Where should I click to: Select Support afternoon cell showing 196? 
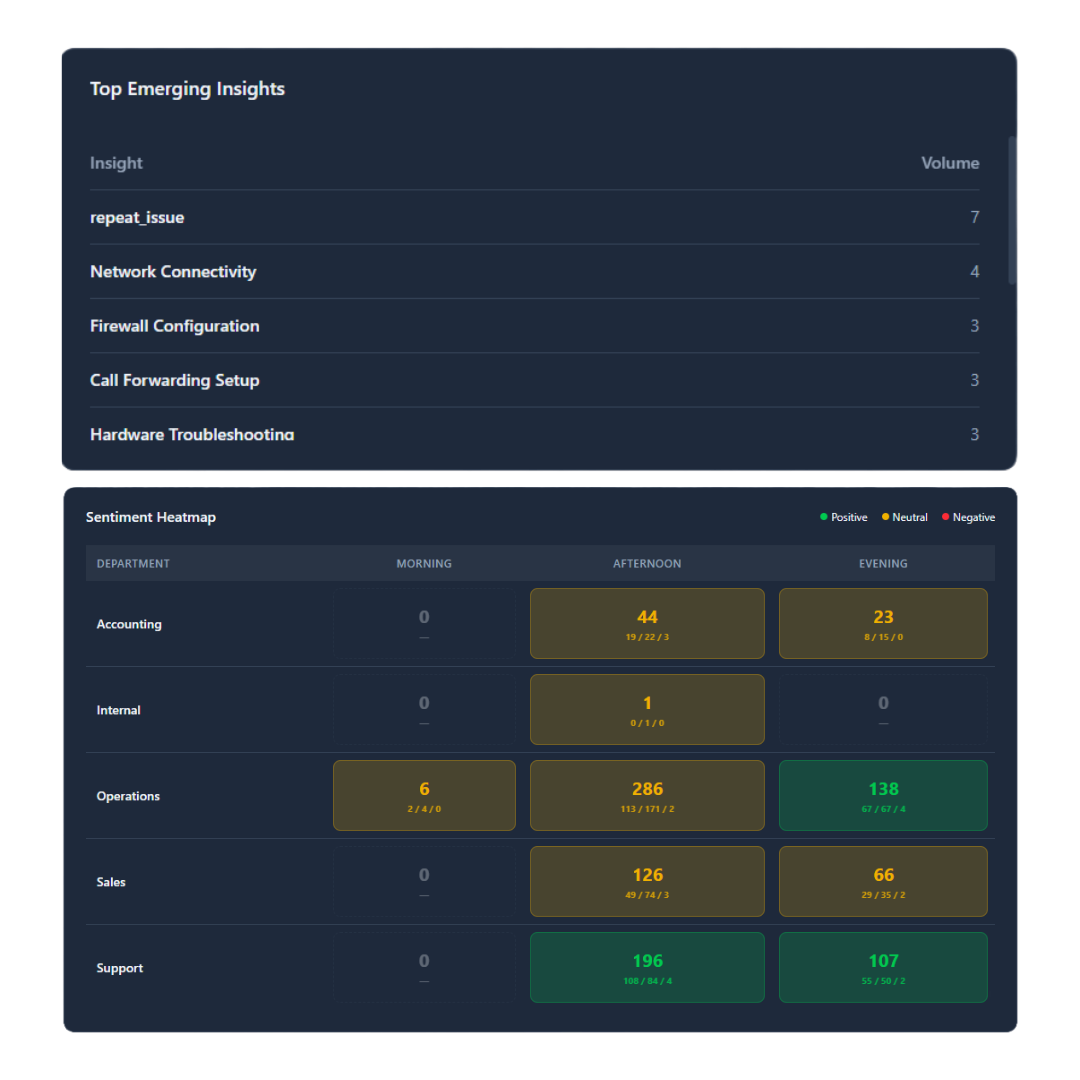[x=647, y=968]
